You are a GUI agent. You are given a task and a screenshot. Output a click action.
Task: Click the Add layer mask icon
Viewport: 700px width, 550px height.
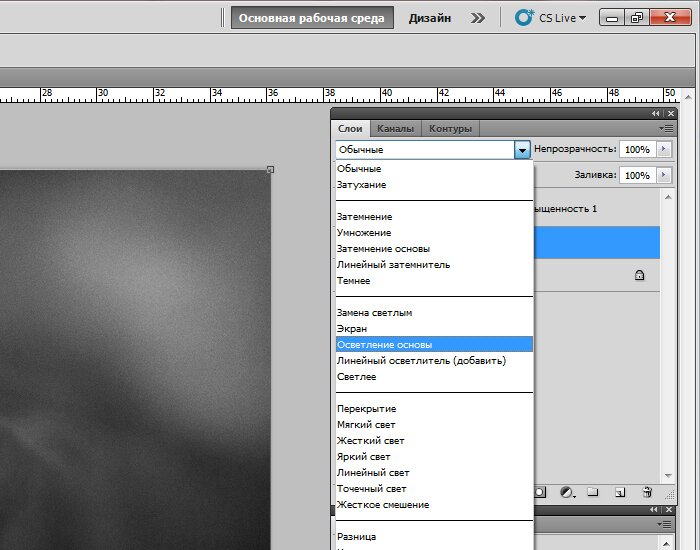pyautogui.click(x=540, y=492)
